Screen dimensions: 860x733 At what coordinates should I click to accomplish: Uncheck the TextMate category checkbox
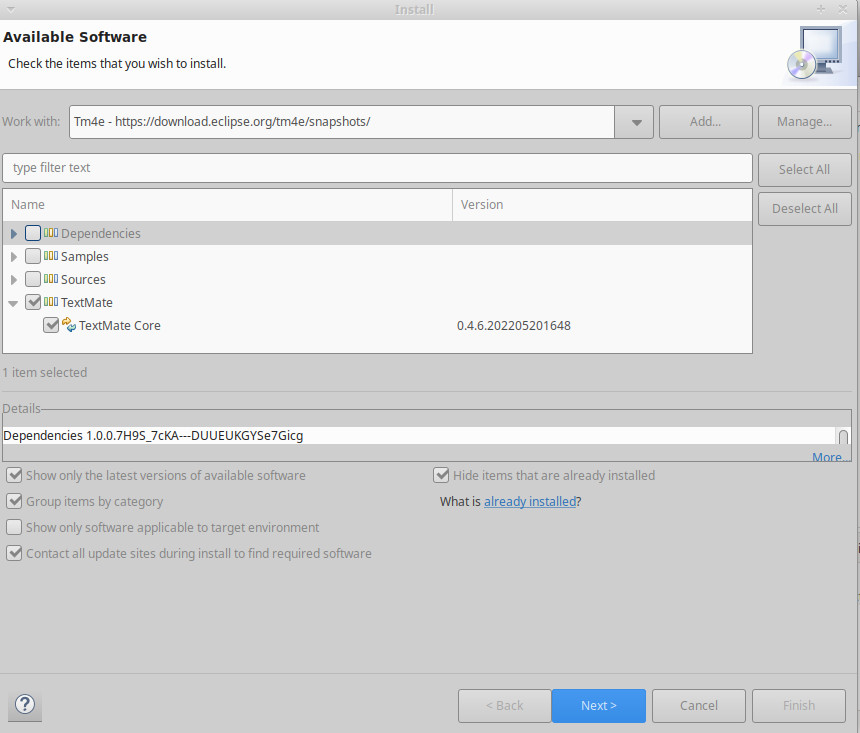point(33,302)
